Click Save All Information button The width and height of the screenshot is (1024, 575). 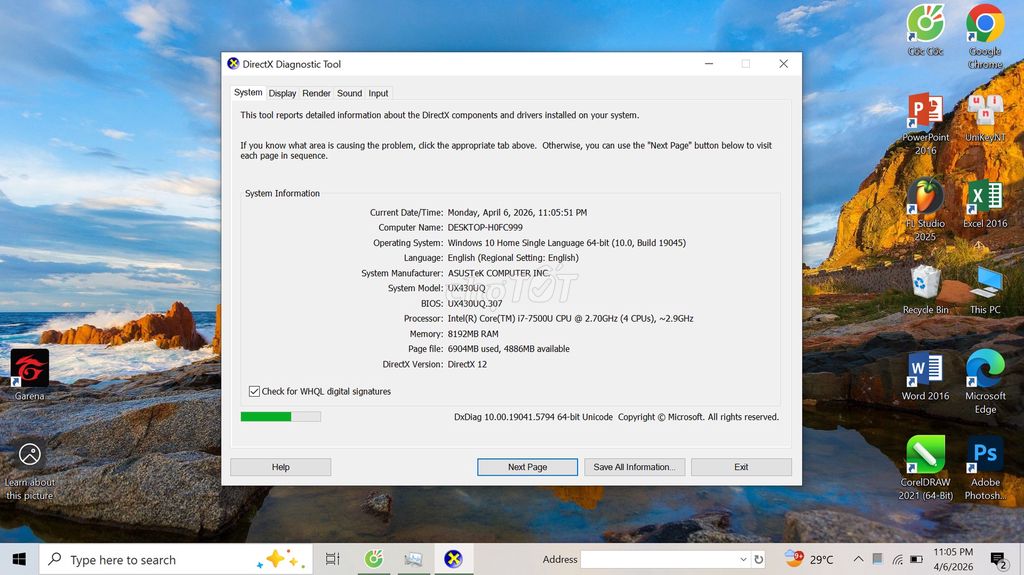[x=634, y=467]
